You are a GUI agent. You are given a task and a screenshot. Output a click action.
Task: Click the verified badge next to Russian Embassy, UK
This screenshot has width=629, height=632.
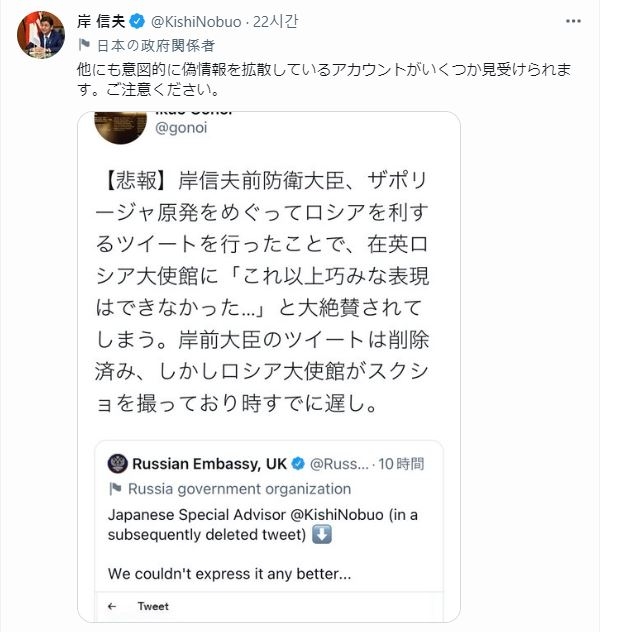pos(298,464)
